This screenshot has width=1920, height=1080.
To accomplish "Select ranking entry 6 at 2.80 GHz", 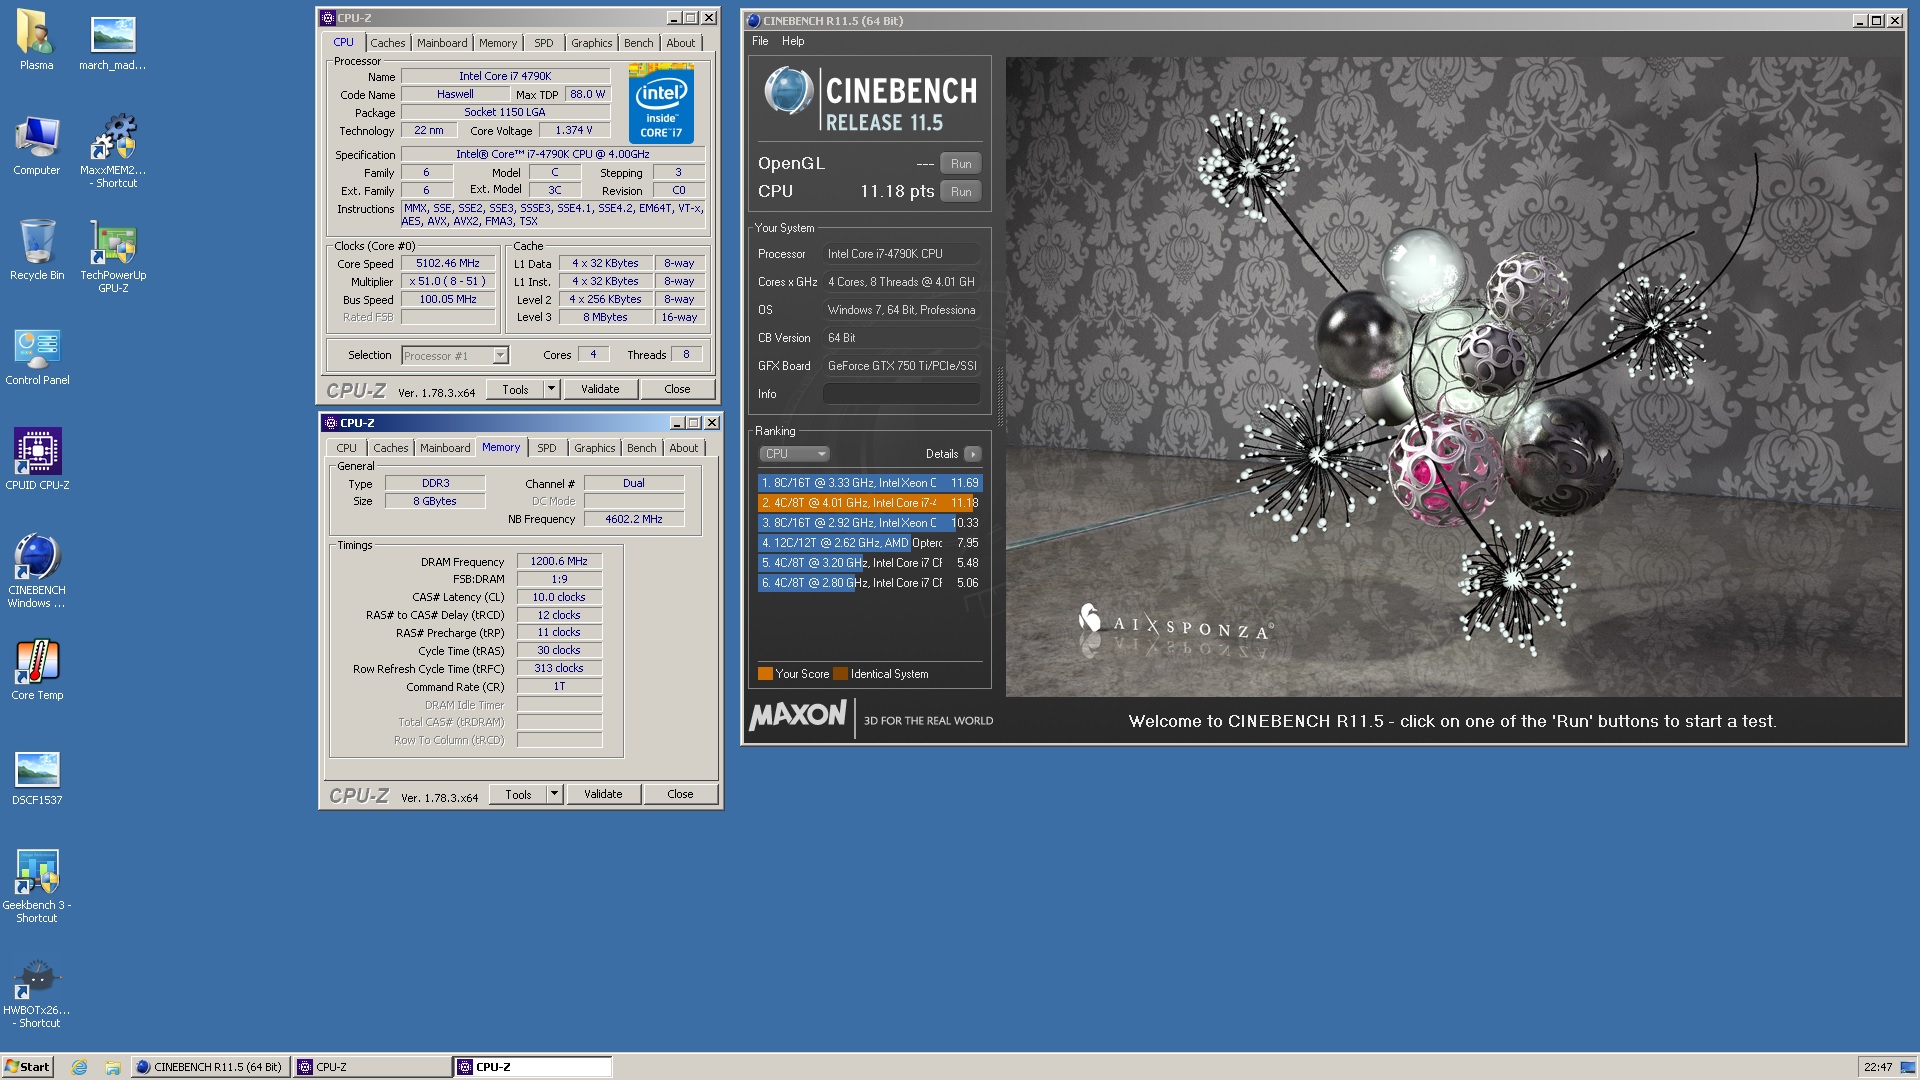I will [x=870, y=583].
